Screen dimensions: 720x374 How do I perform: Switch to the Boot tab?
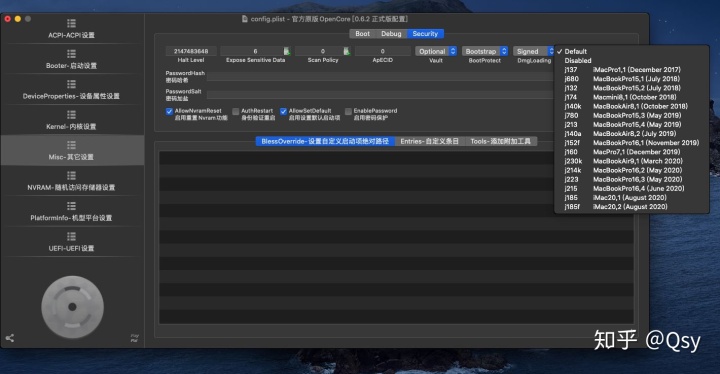pyautogui.click(x=362, y=34)
